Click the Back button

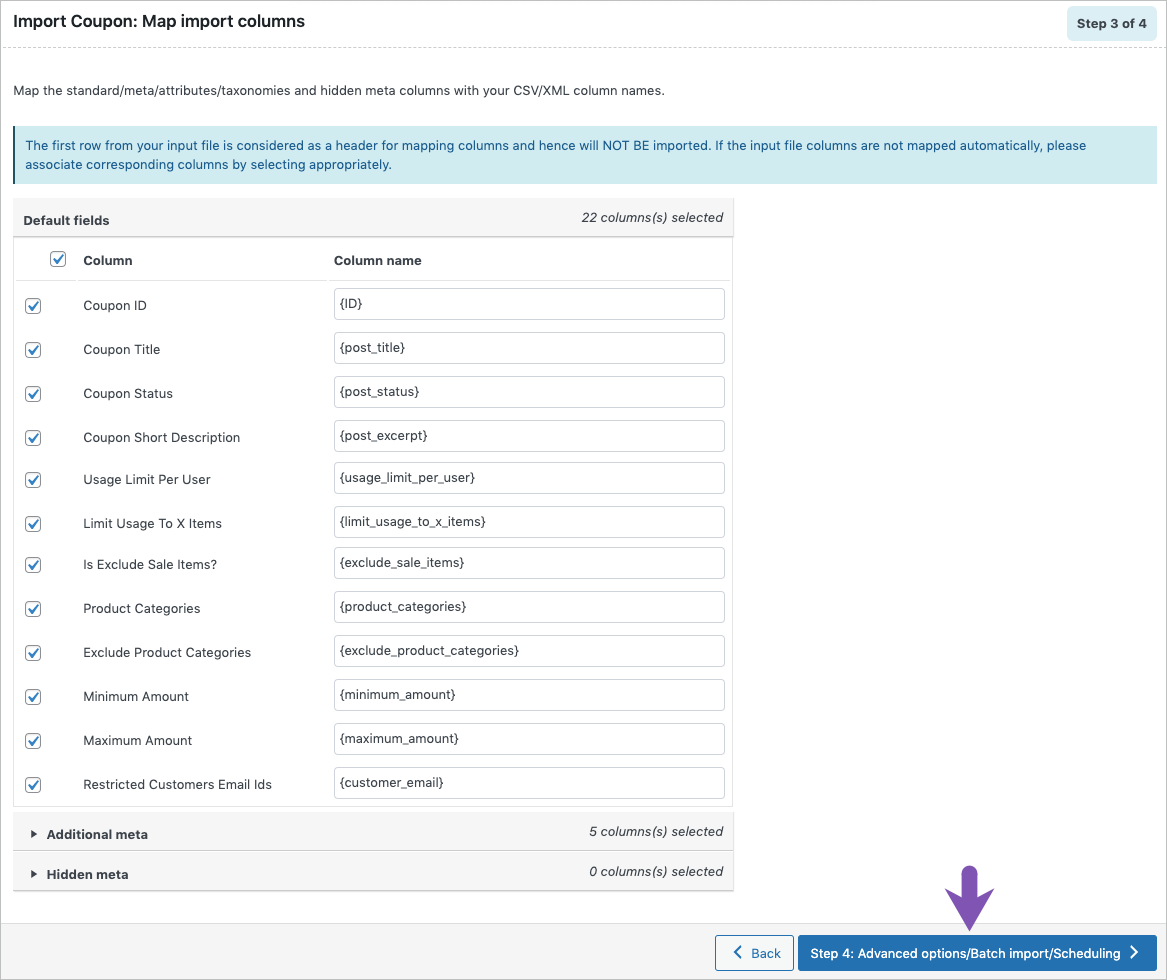coord(754,952)
